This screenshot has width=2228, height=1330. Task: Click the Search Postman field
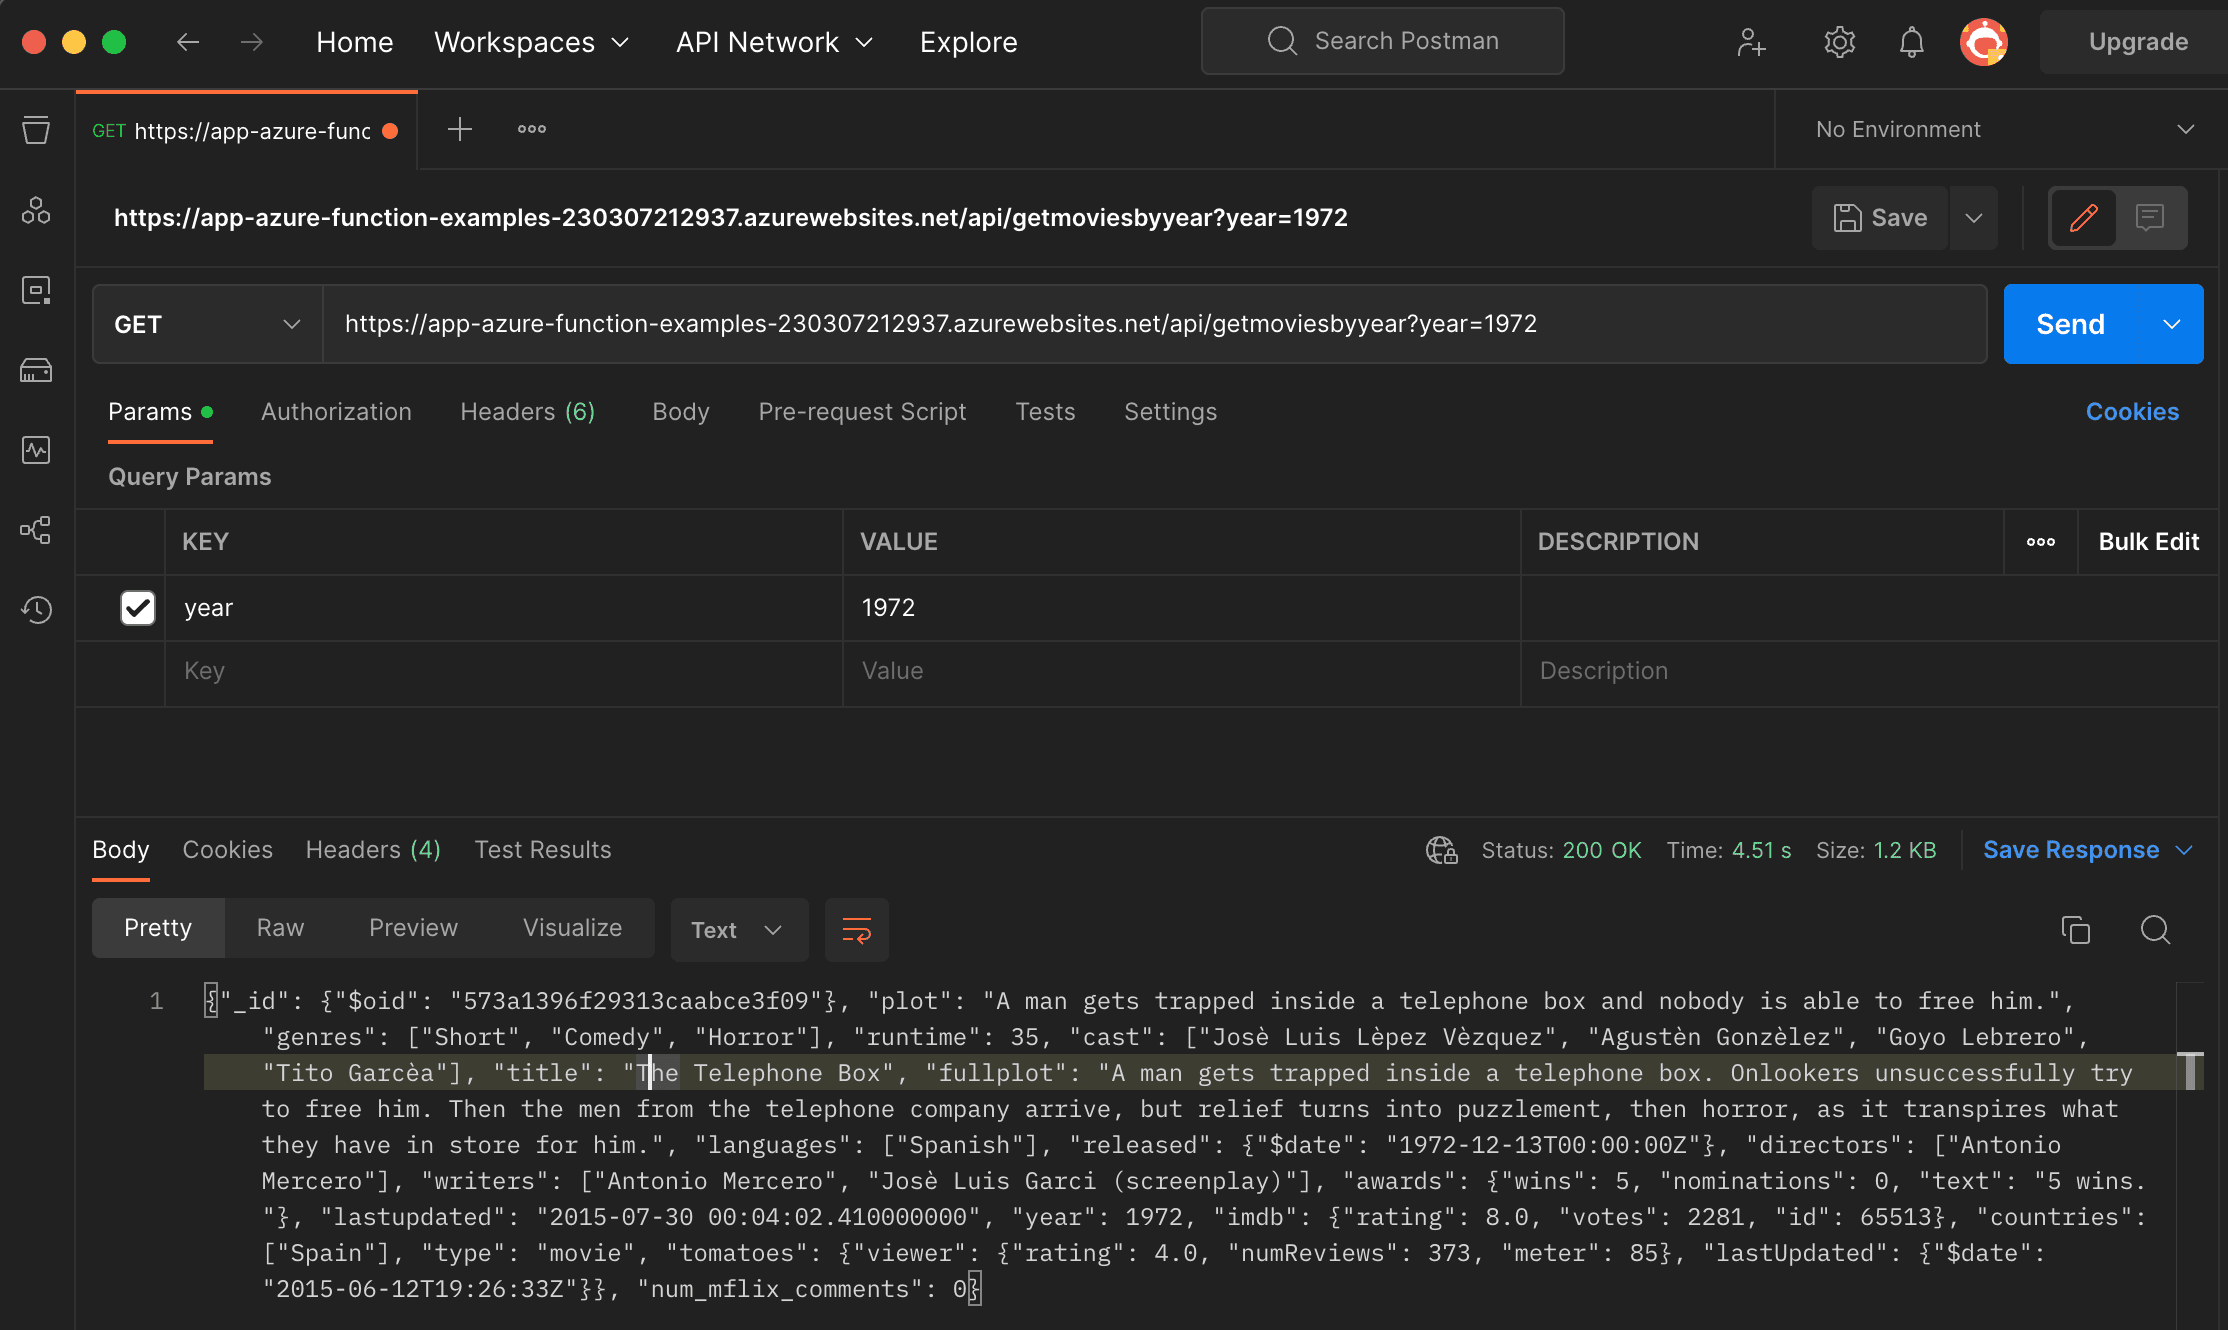point(1382,41)
